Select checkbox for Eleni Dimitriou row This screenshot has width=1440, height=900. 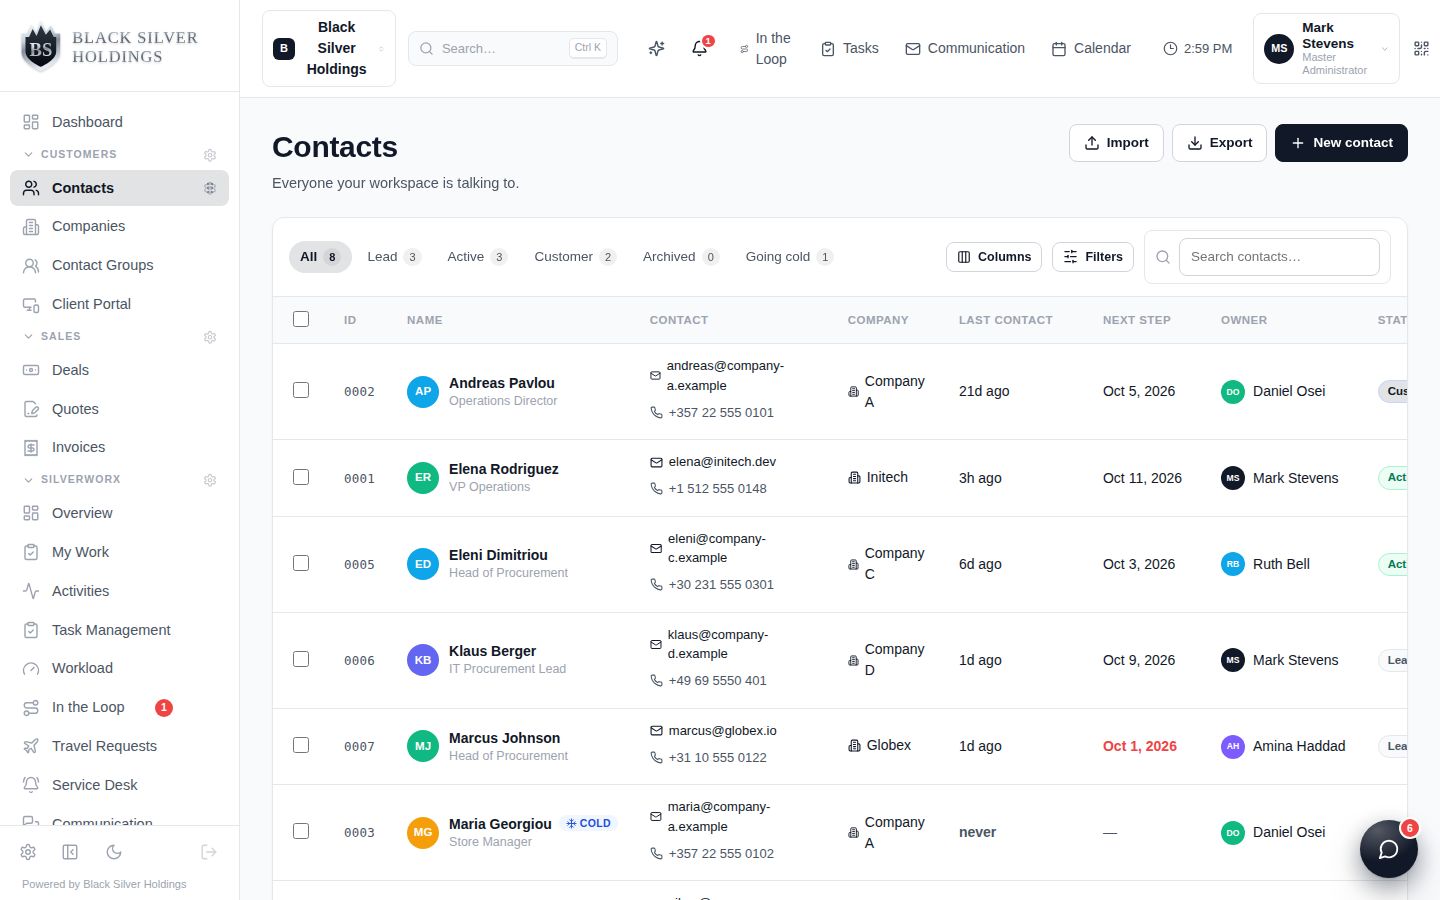[x=301, y=563]
